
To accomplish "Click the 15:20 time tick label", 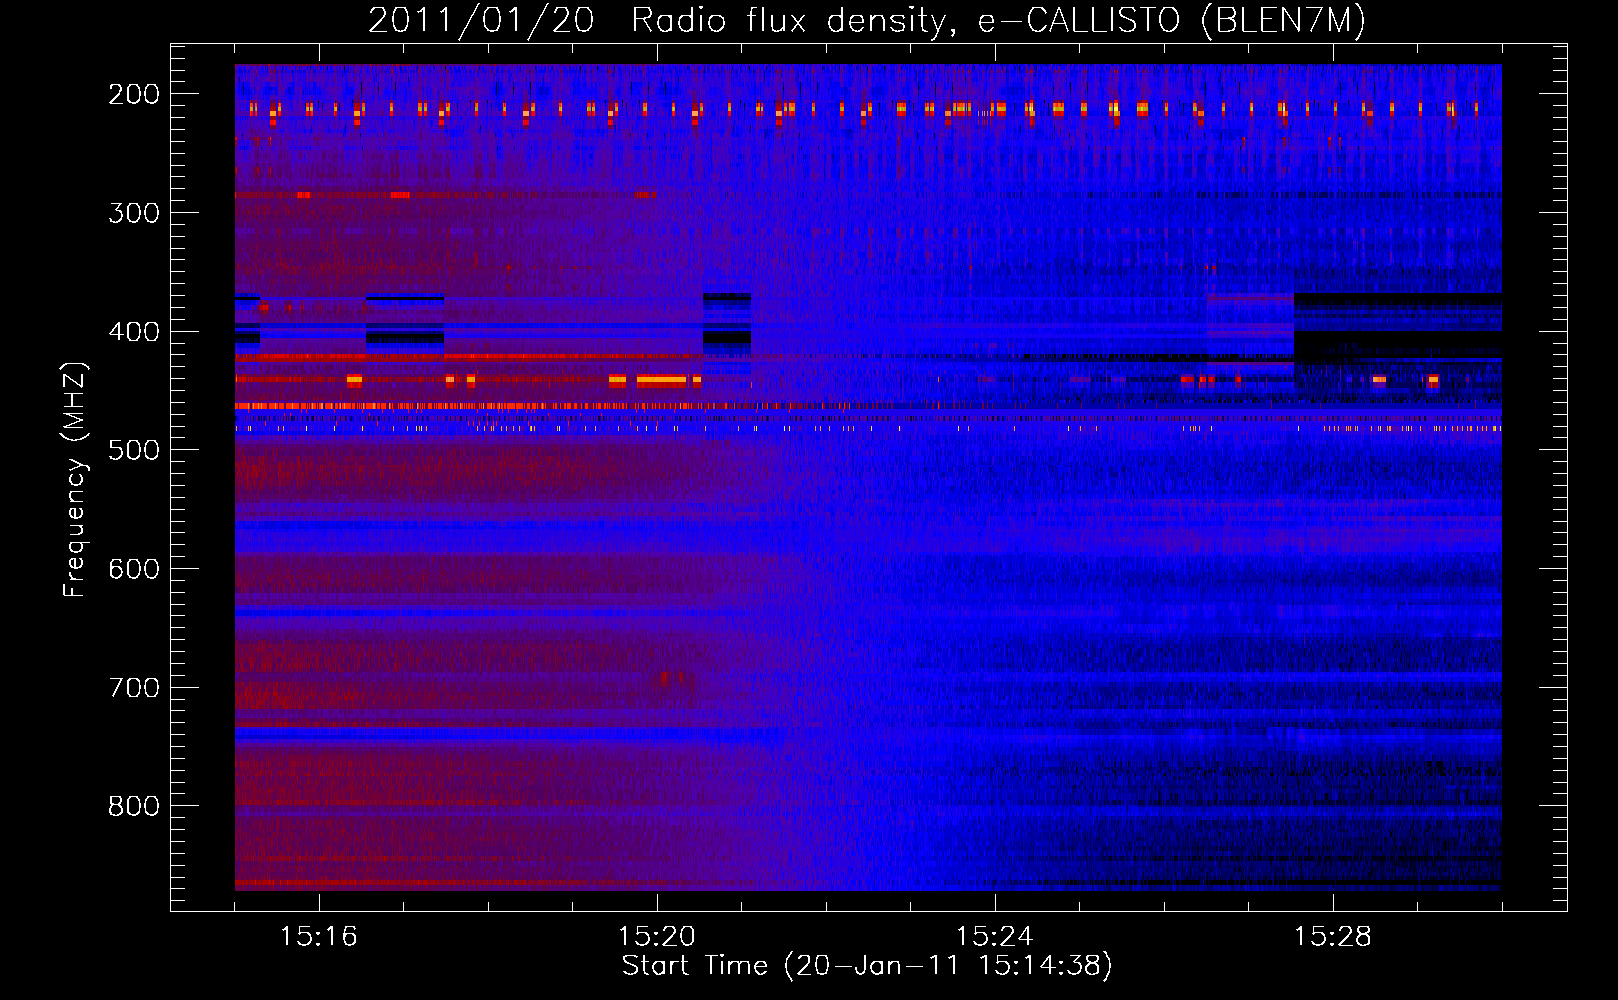I will 657,937.
